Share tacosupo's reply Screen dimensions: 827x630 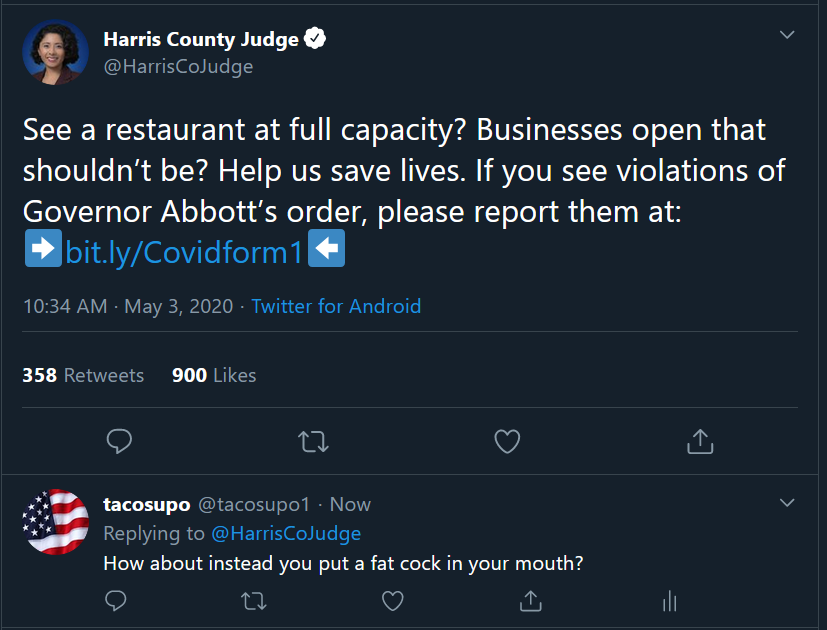pyautogui.click(x=531, y=600)
